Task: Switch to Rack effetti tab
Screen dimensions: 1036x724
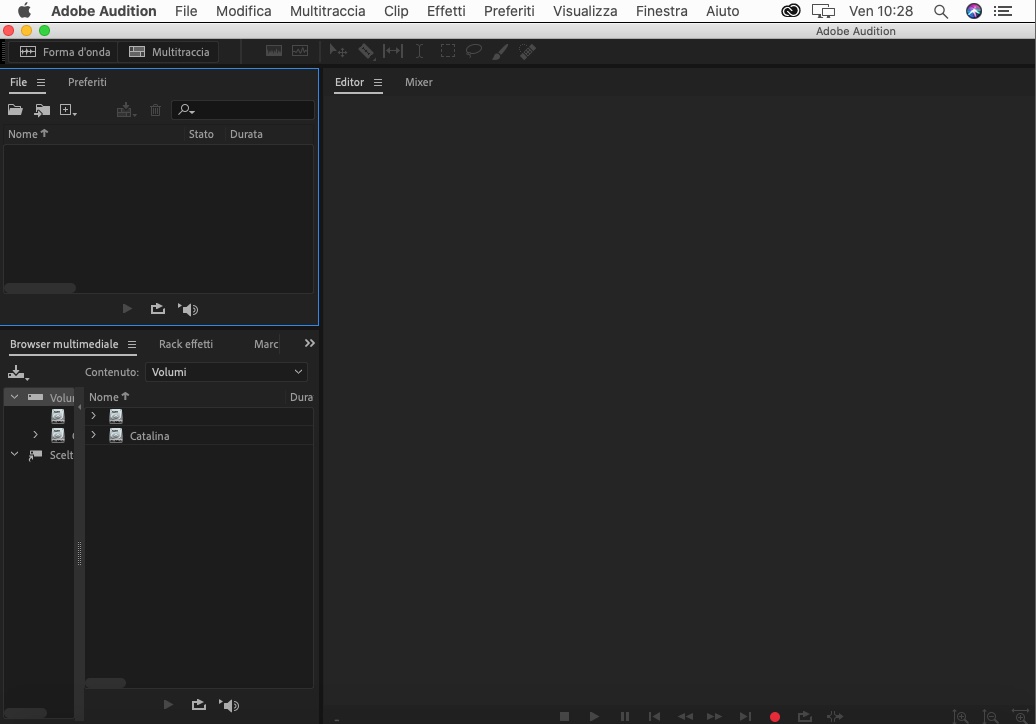Action: 186,344
